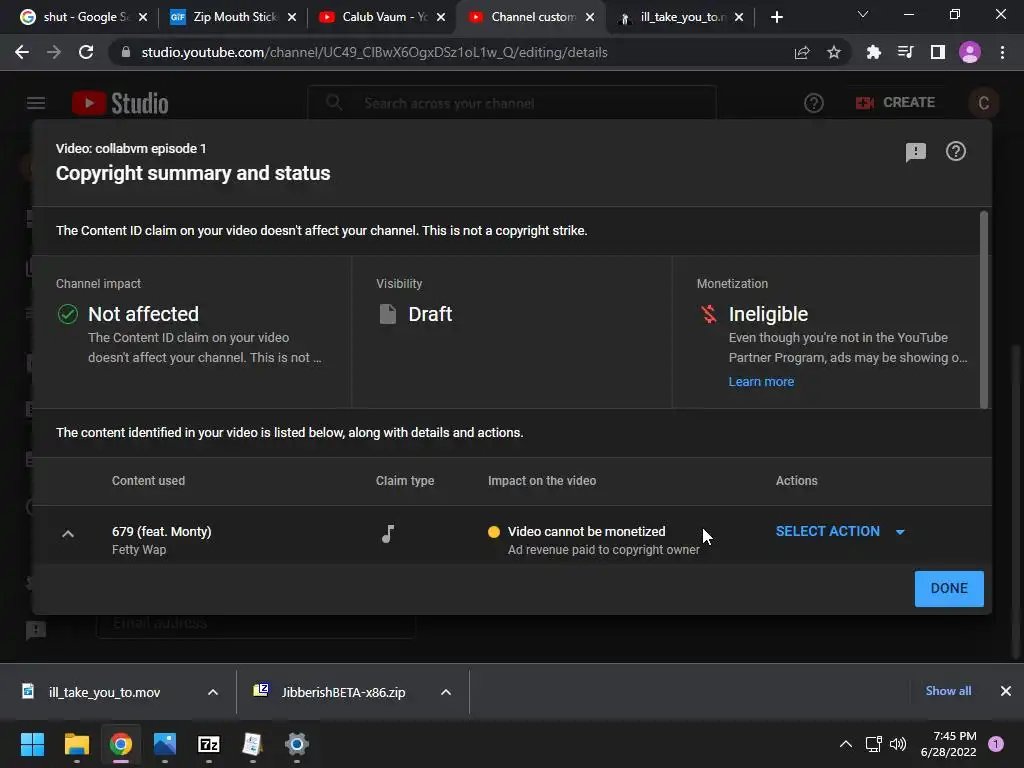Open the Chrome extensions puzzle icon
This screenshot has height=768, width=1024.
[873, 52]
